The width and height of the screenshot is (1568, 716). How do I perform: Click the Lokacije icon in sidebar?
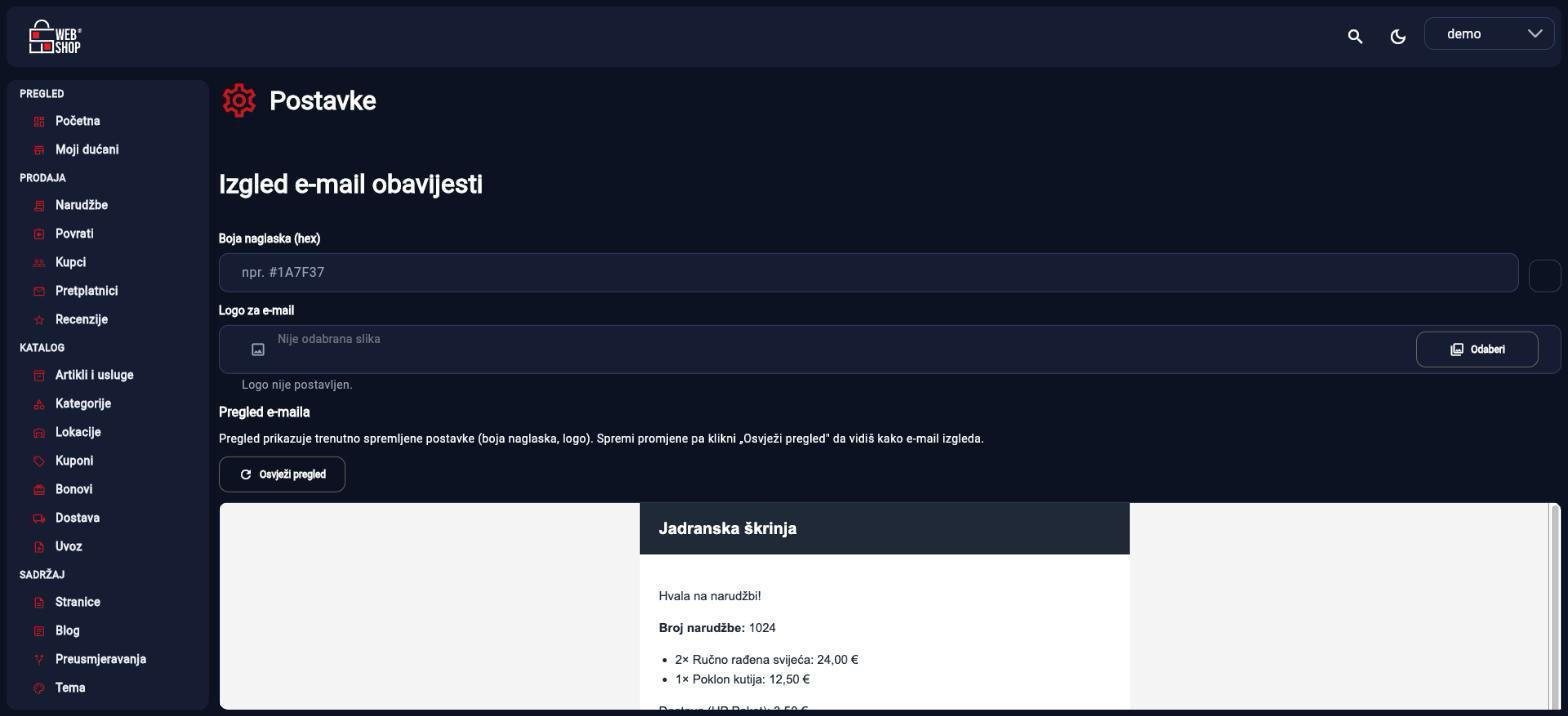(x=39, y=433)
